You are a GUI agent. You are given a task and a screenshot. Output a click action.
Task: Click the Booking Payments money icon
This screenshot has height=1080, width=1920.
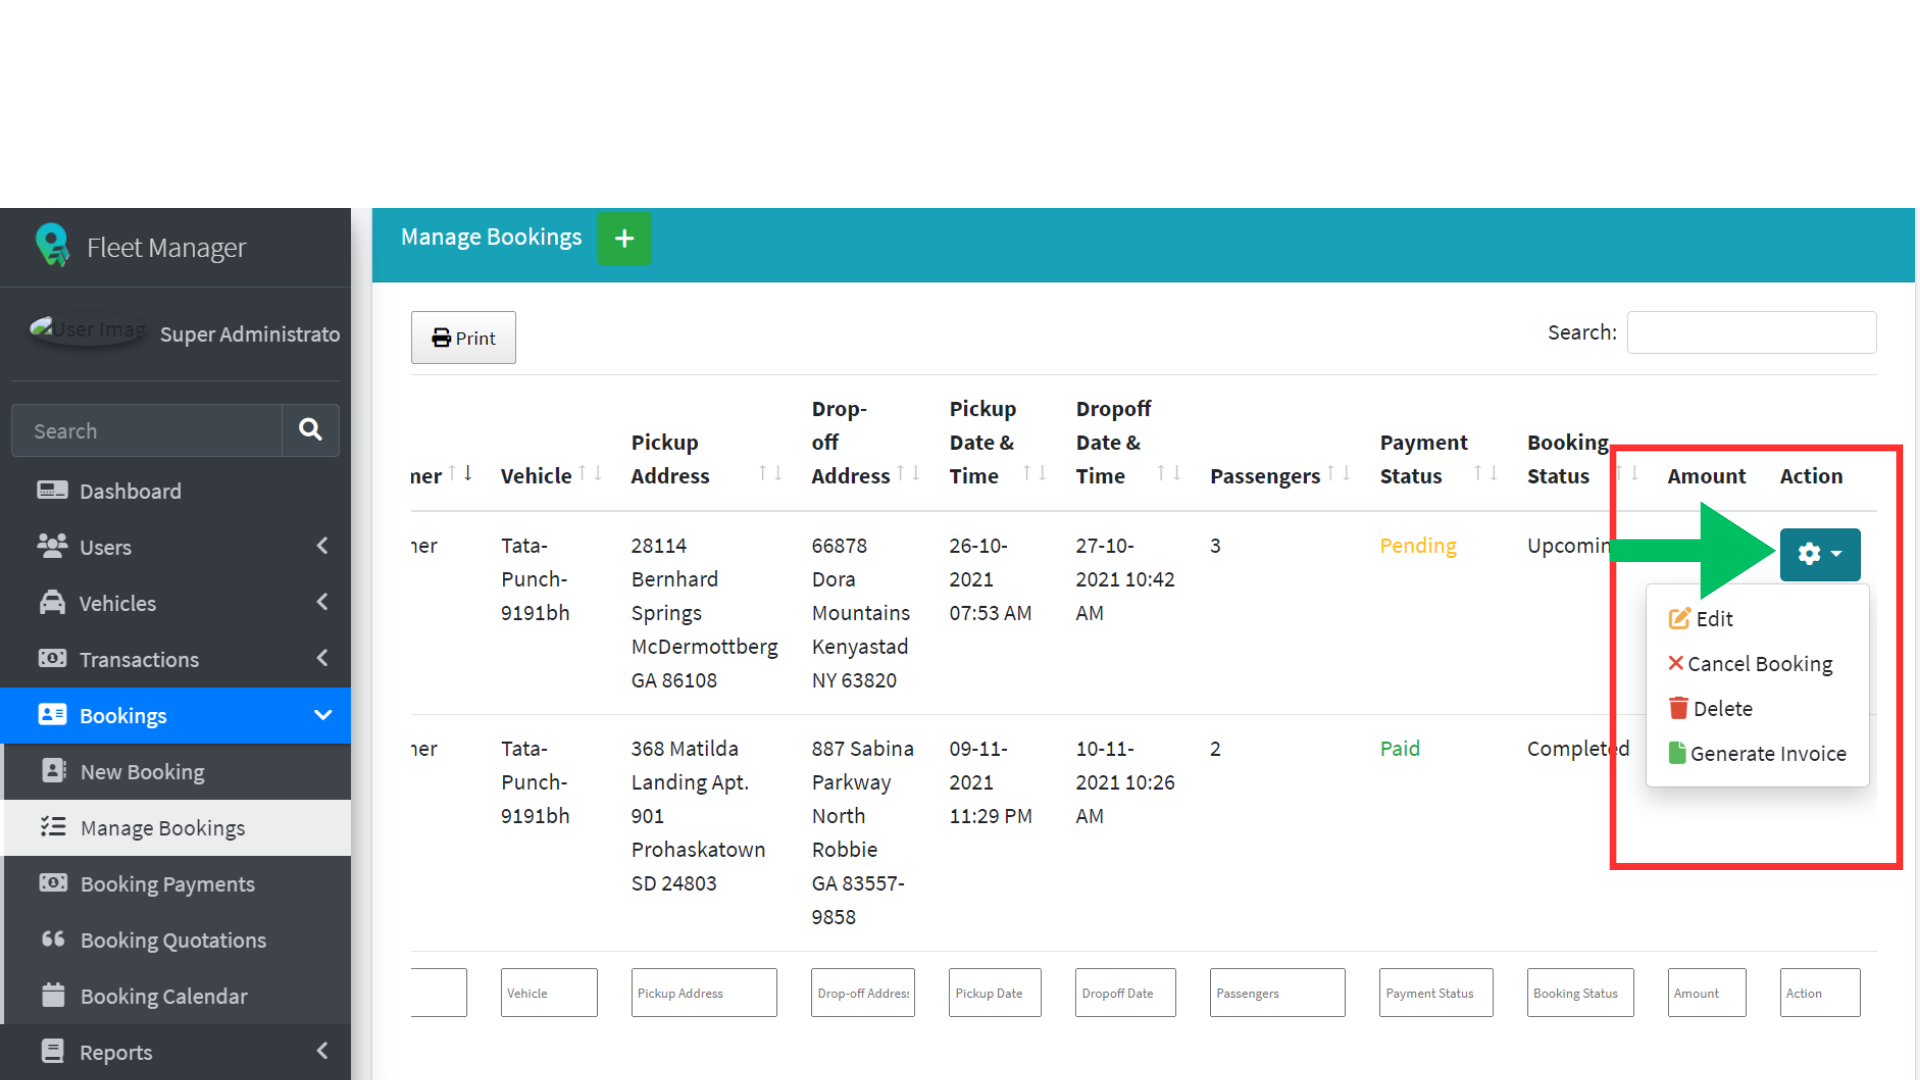[53, 883]
